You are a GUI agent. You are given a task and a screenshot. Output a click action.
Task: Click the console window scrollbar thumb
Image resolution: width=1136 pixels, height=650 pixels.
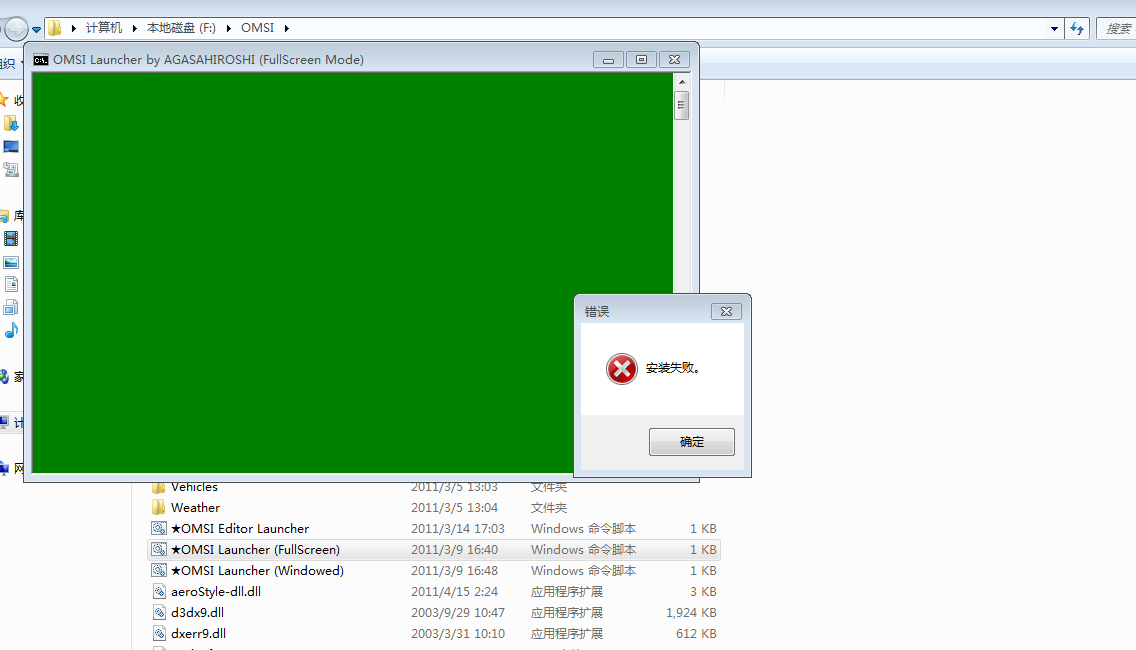click(682, 105)
